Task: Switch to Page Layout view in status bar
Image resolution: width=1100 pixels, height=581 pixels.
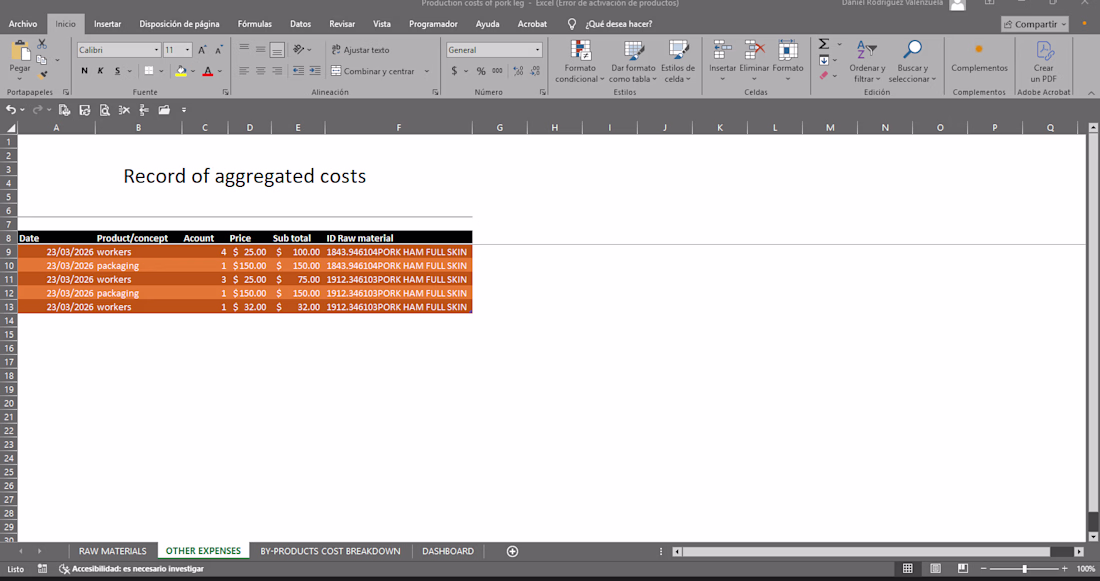Action: point(935,568)
